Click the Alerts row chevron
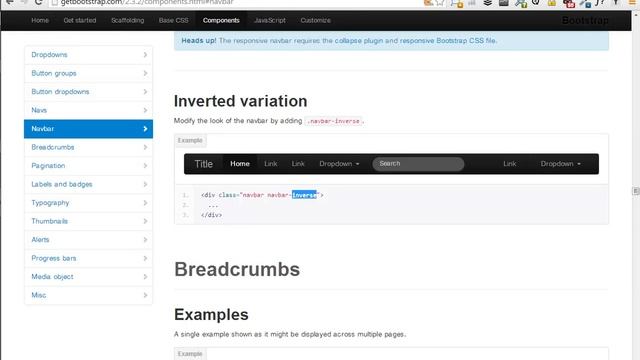Image resolution: width=640 pixels, height=360 pixels. [145, 240]
